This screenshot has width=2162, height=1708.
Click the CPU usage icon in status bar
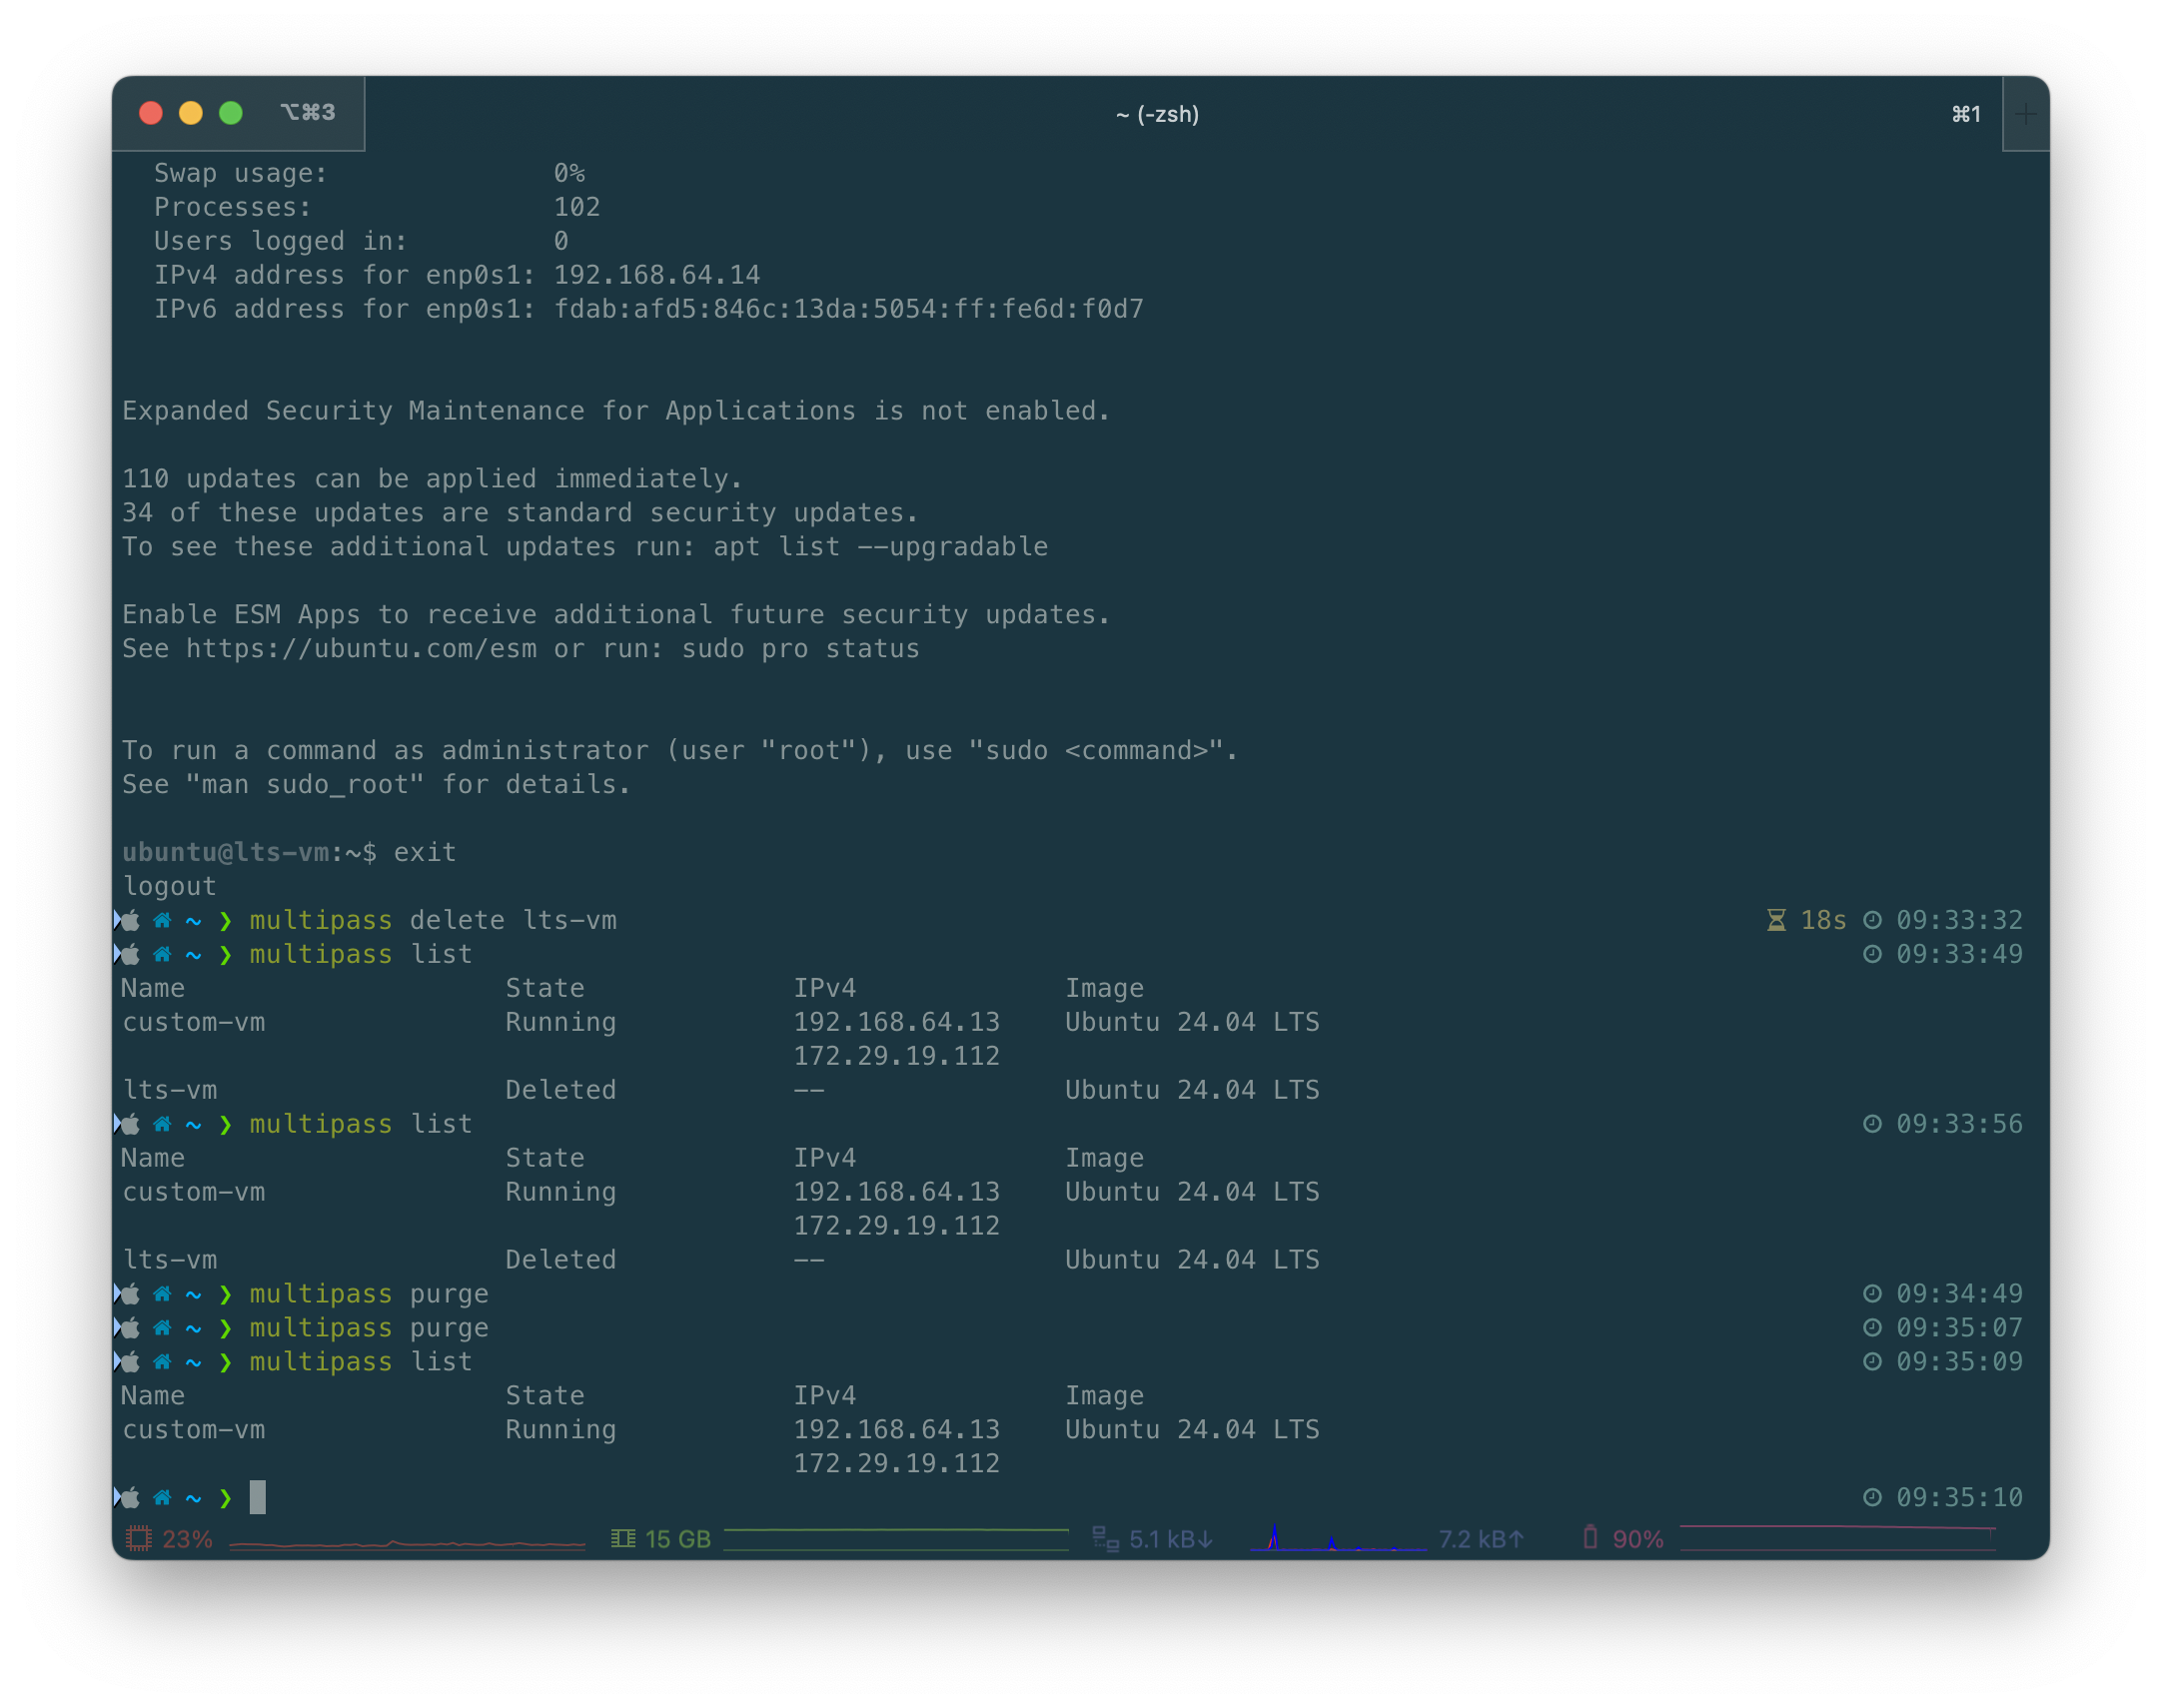[x=139, y=1538]
